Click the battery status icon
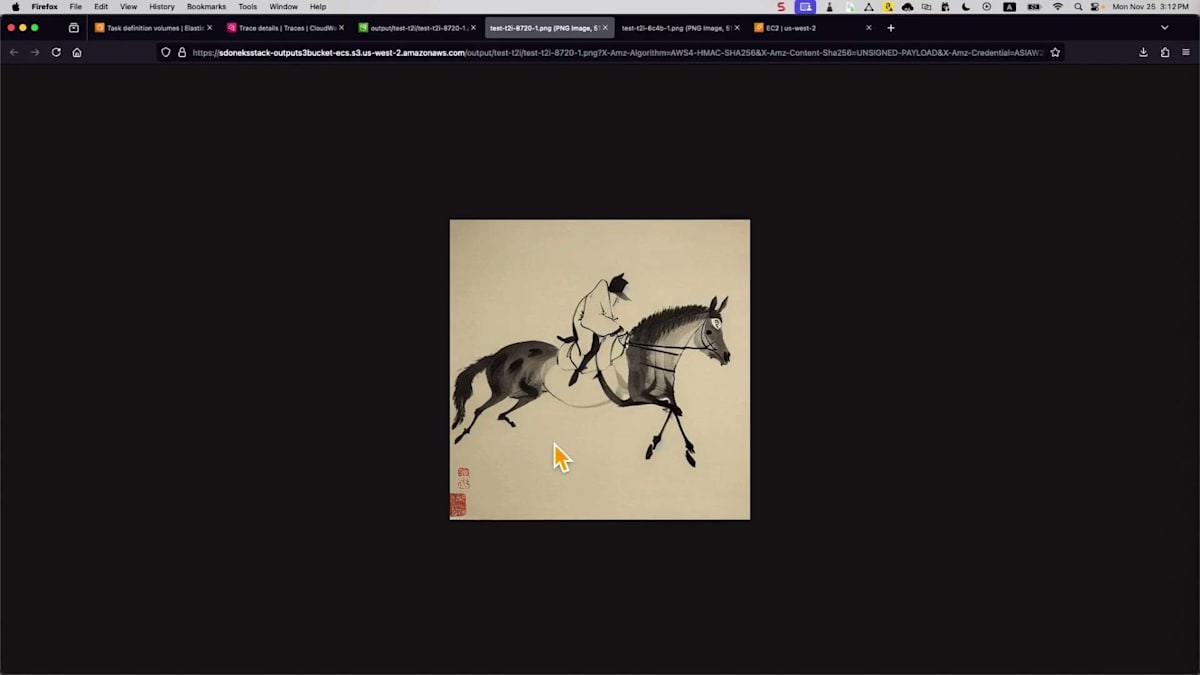 tap(1034, 7)
